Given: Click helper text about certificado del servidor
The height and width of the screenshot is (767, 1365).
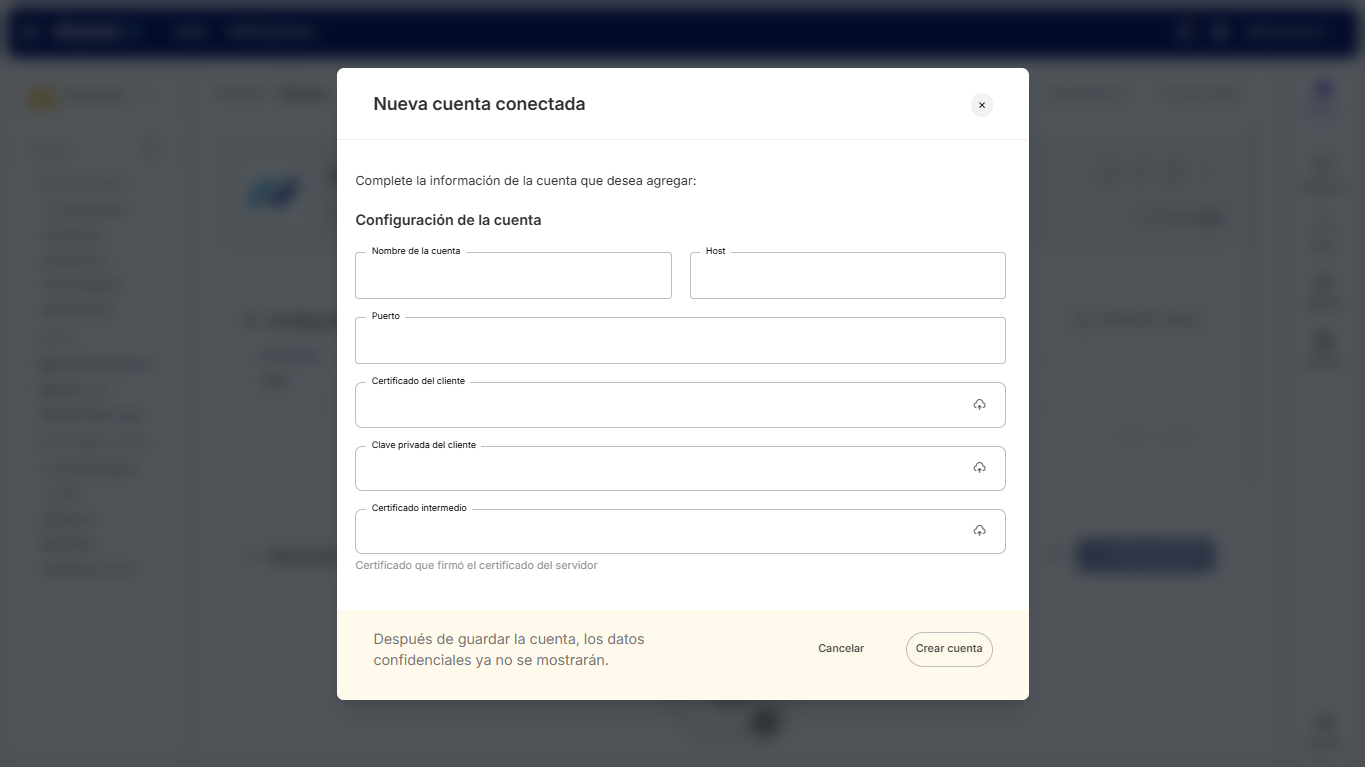Looking at the screenshot, I should click(x=476, y=566).
